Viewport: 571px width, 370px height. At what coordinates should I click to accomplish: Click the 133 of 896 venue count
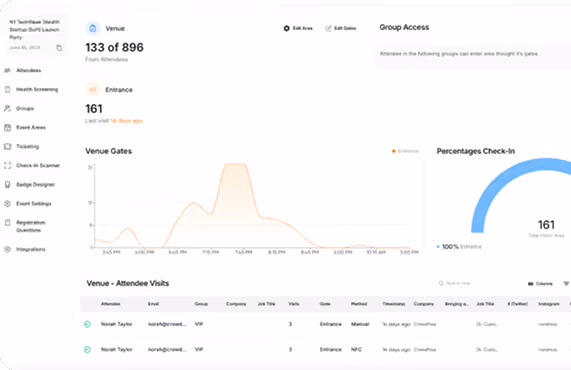click(x=114, y=47)
